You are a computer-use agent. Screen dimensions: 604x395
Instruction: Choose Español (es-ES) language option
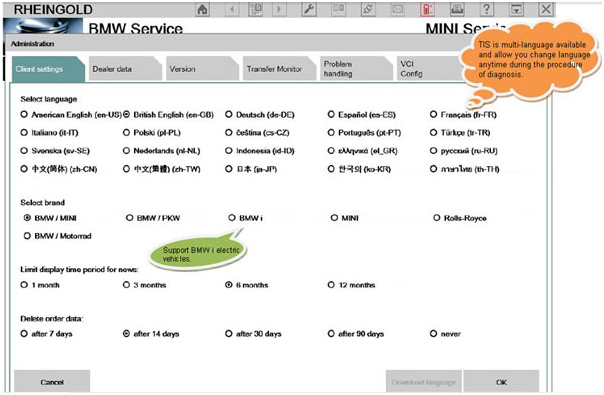point(331,114)
